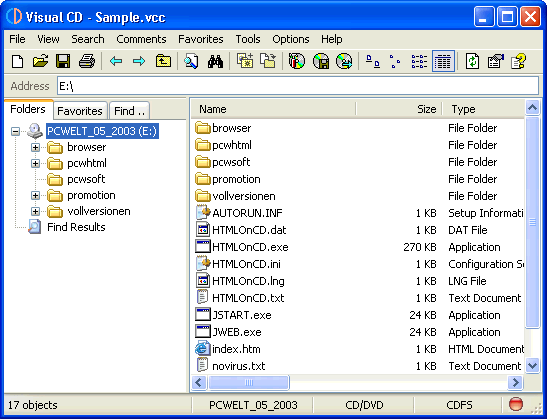Click the Open folder toolbar icon

(x=40, y=61)
